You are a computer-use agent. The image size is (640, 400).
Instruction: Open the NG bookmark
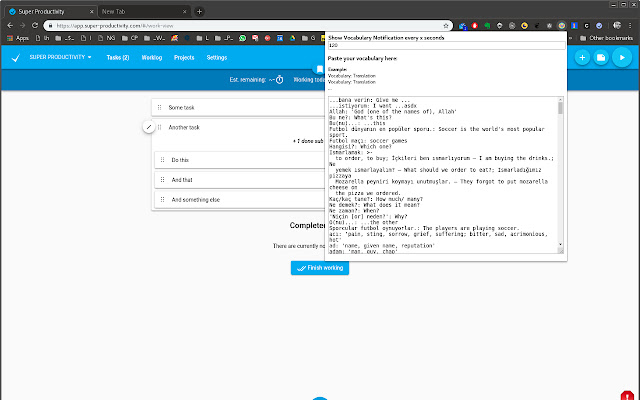pyautogui.click(x=107, y=38)
